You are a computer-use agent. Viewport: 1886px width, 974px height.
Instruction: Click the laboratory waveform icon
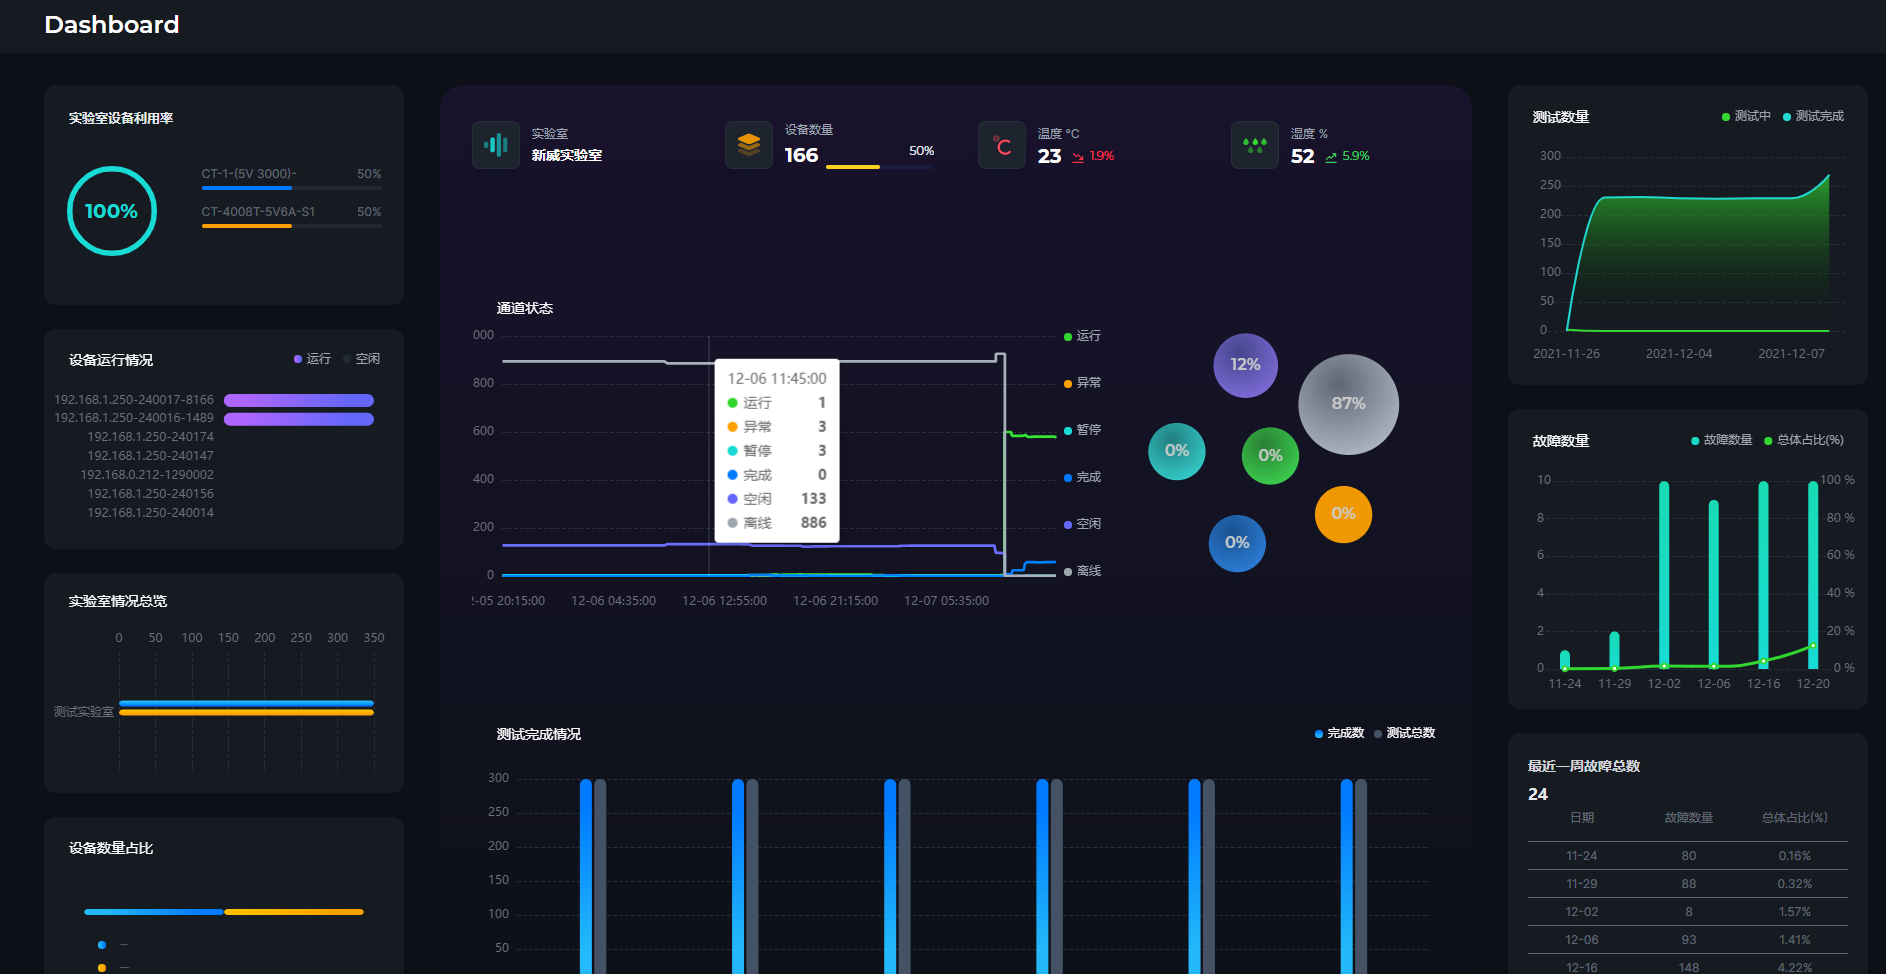click(x=496, y=145)
